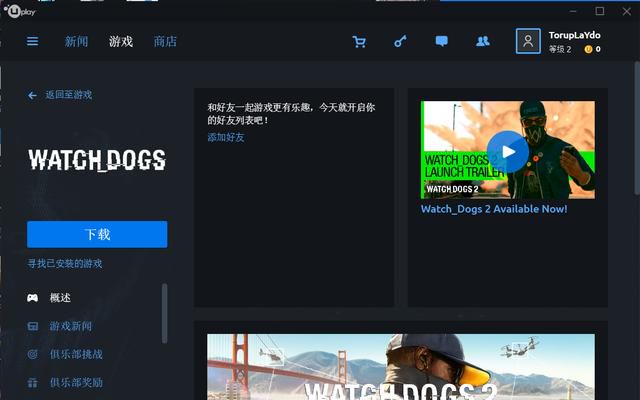Click the main page vertical scrollbar
Screen dimensions: 640x400
[x=637, y=128]
